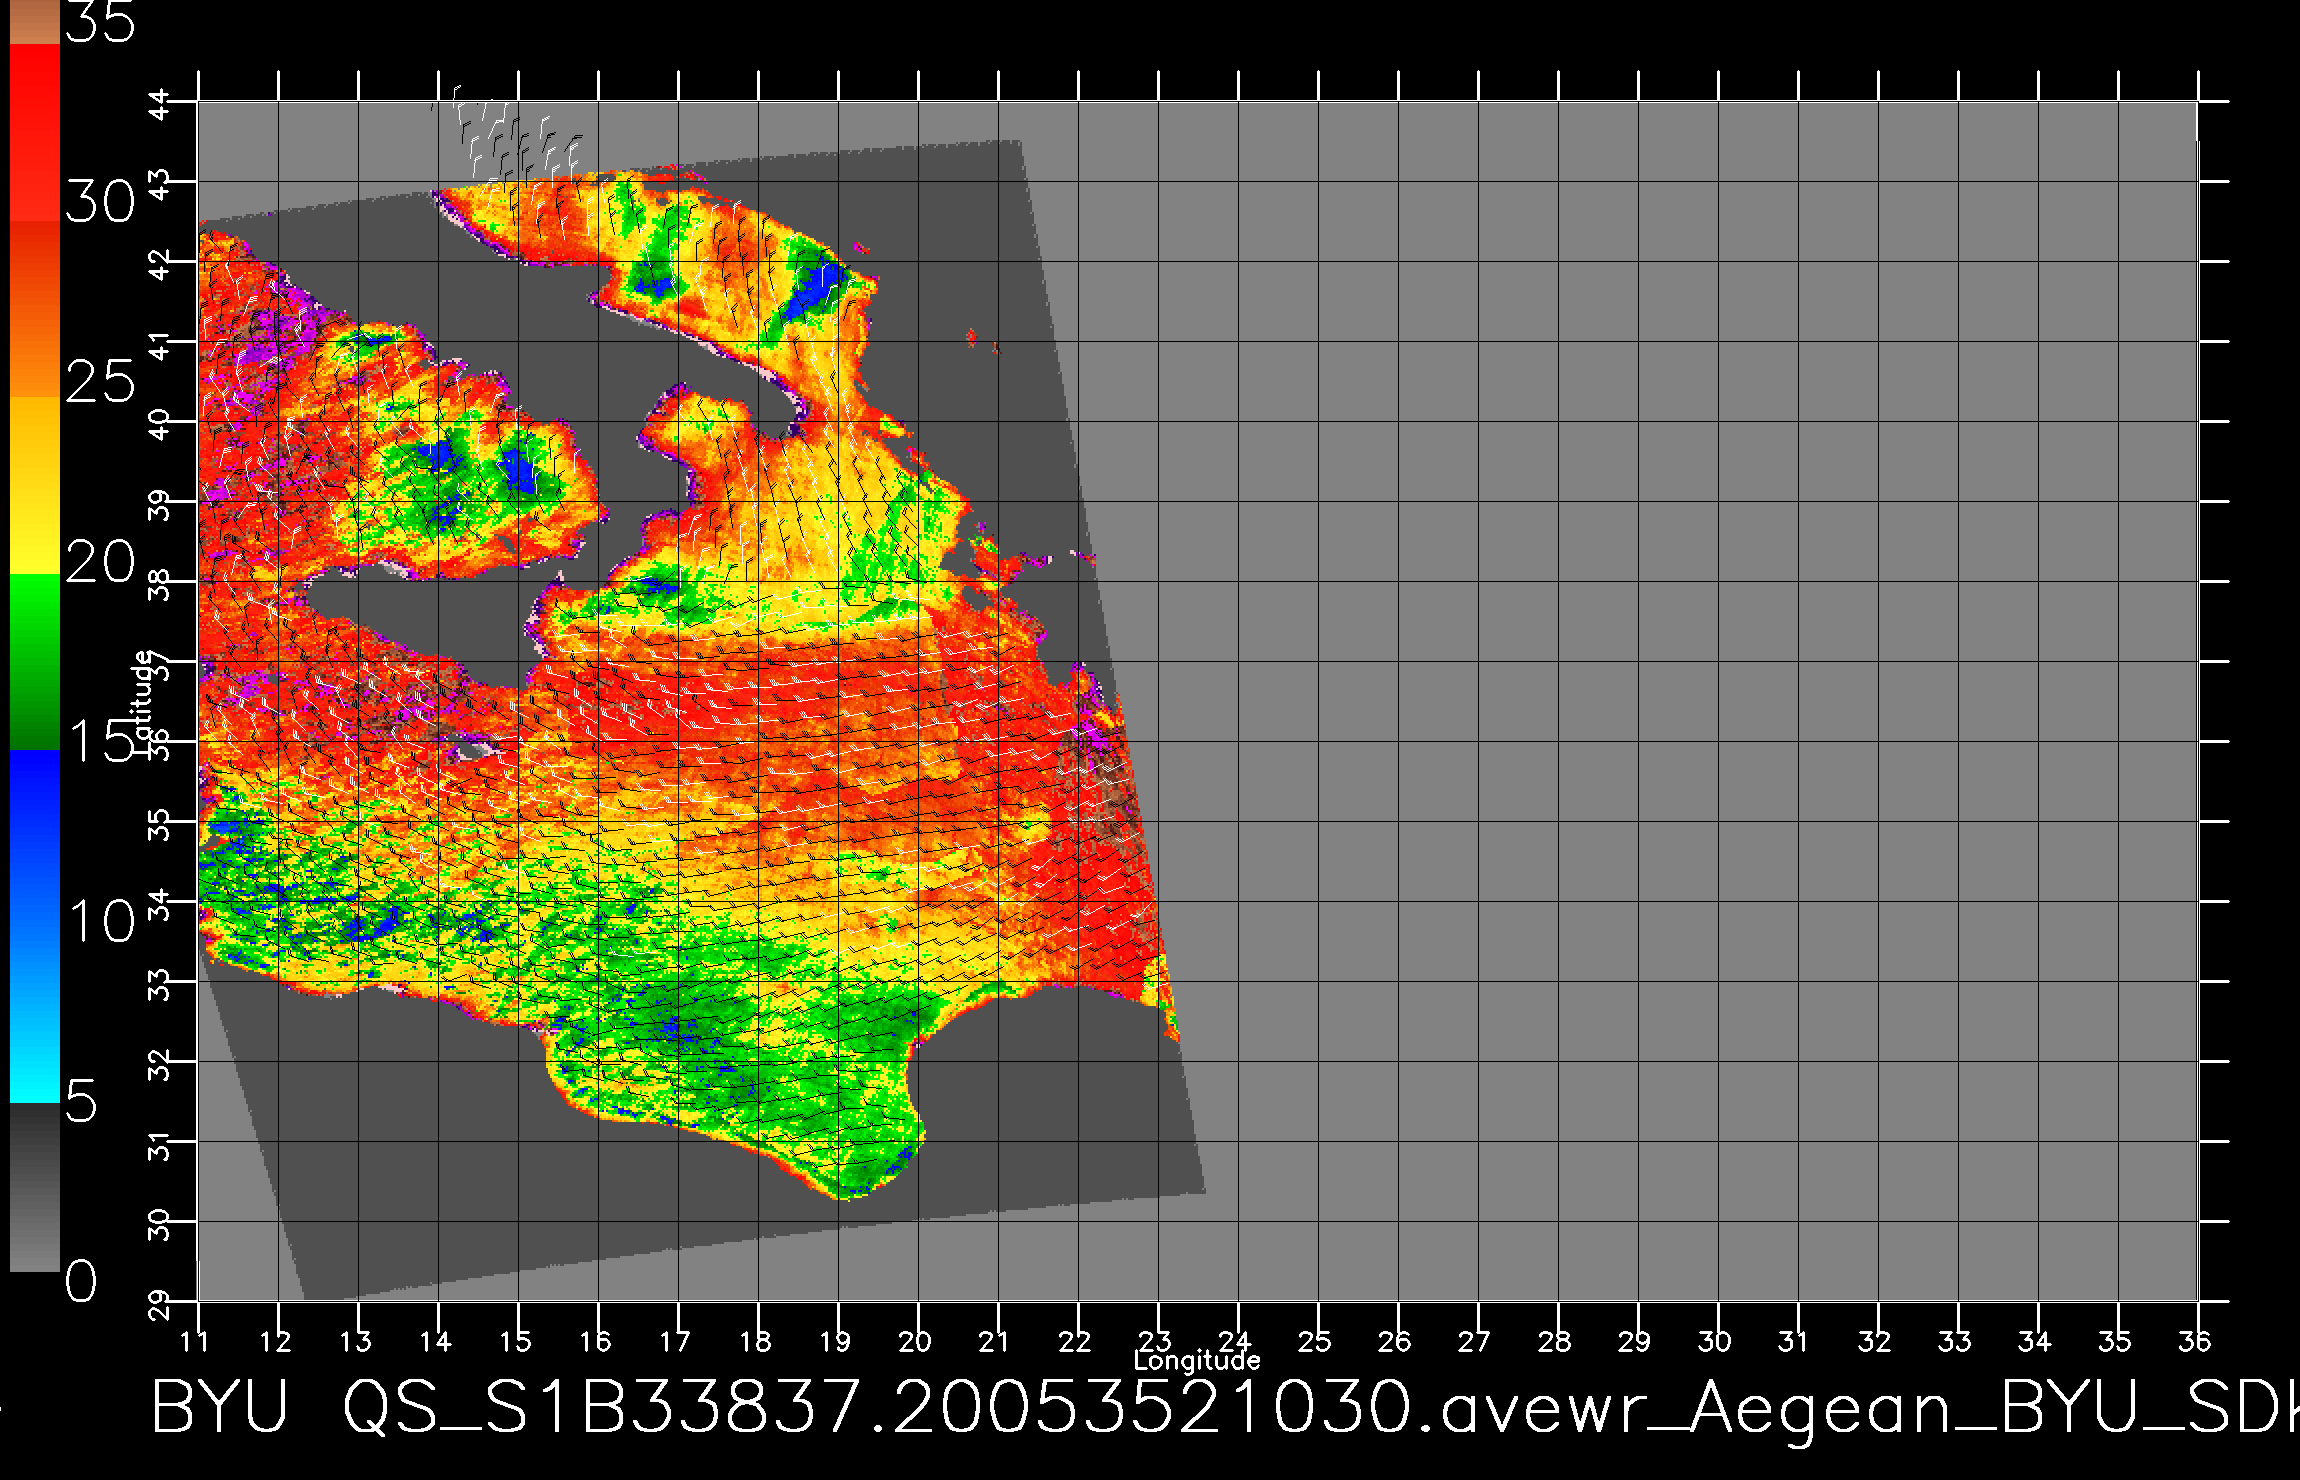Click the longitude tick label 33
The width and height of the screenshot is (2300, 1480).
(x=1955, y=1341)
